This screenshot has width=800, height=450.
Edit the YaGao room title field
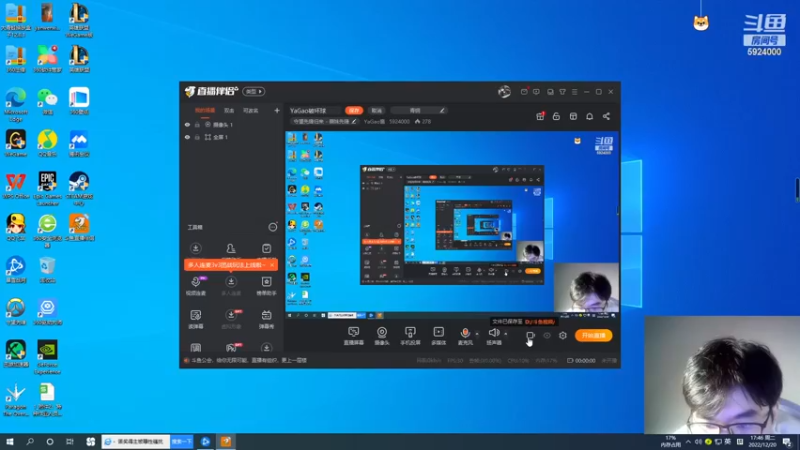[x=315, y=110]
